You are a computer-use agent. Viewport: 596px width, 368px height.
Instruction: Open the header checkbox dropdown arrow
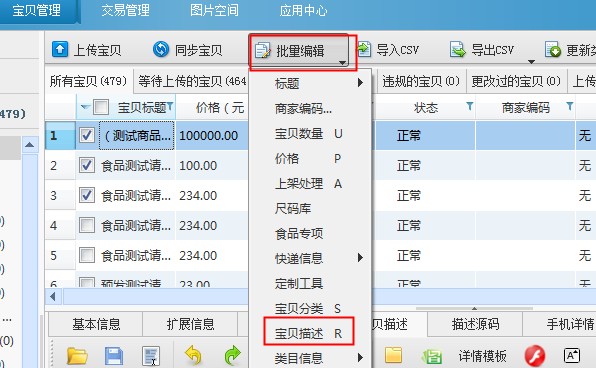(85, 107)
